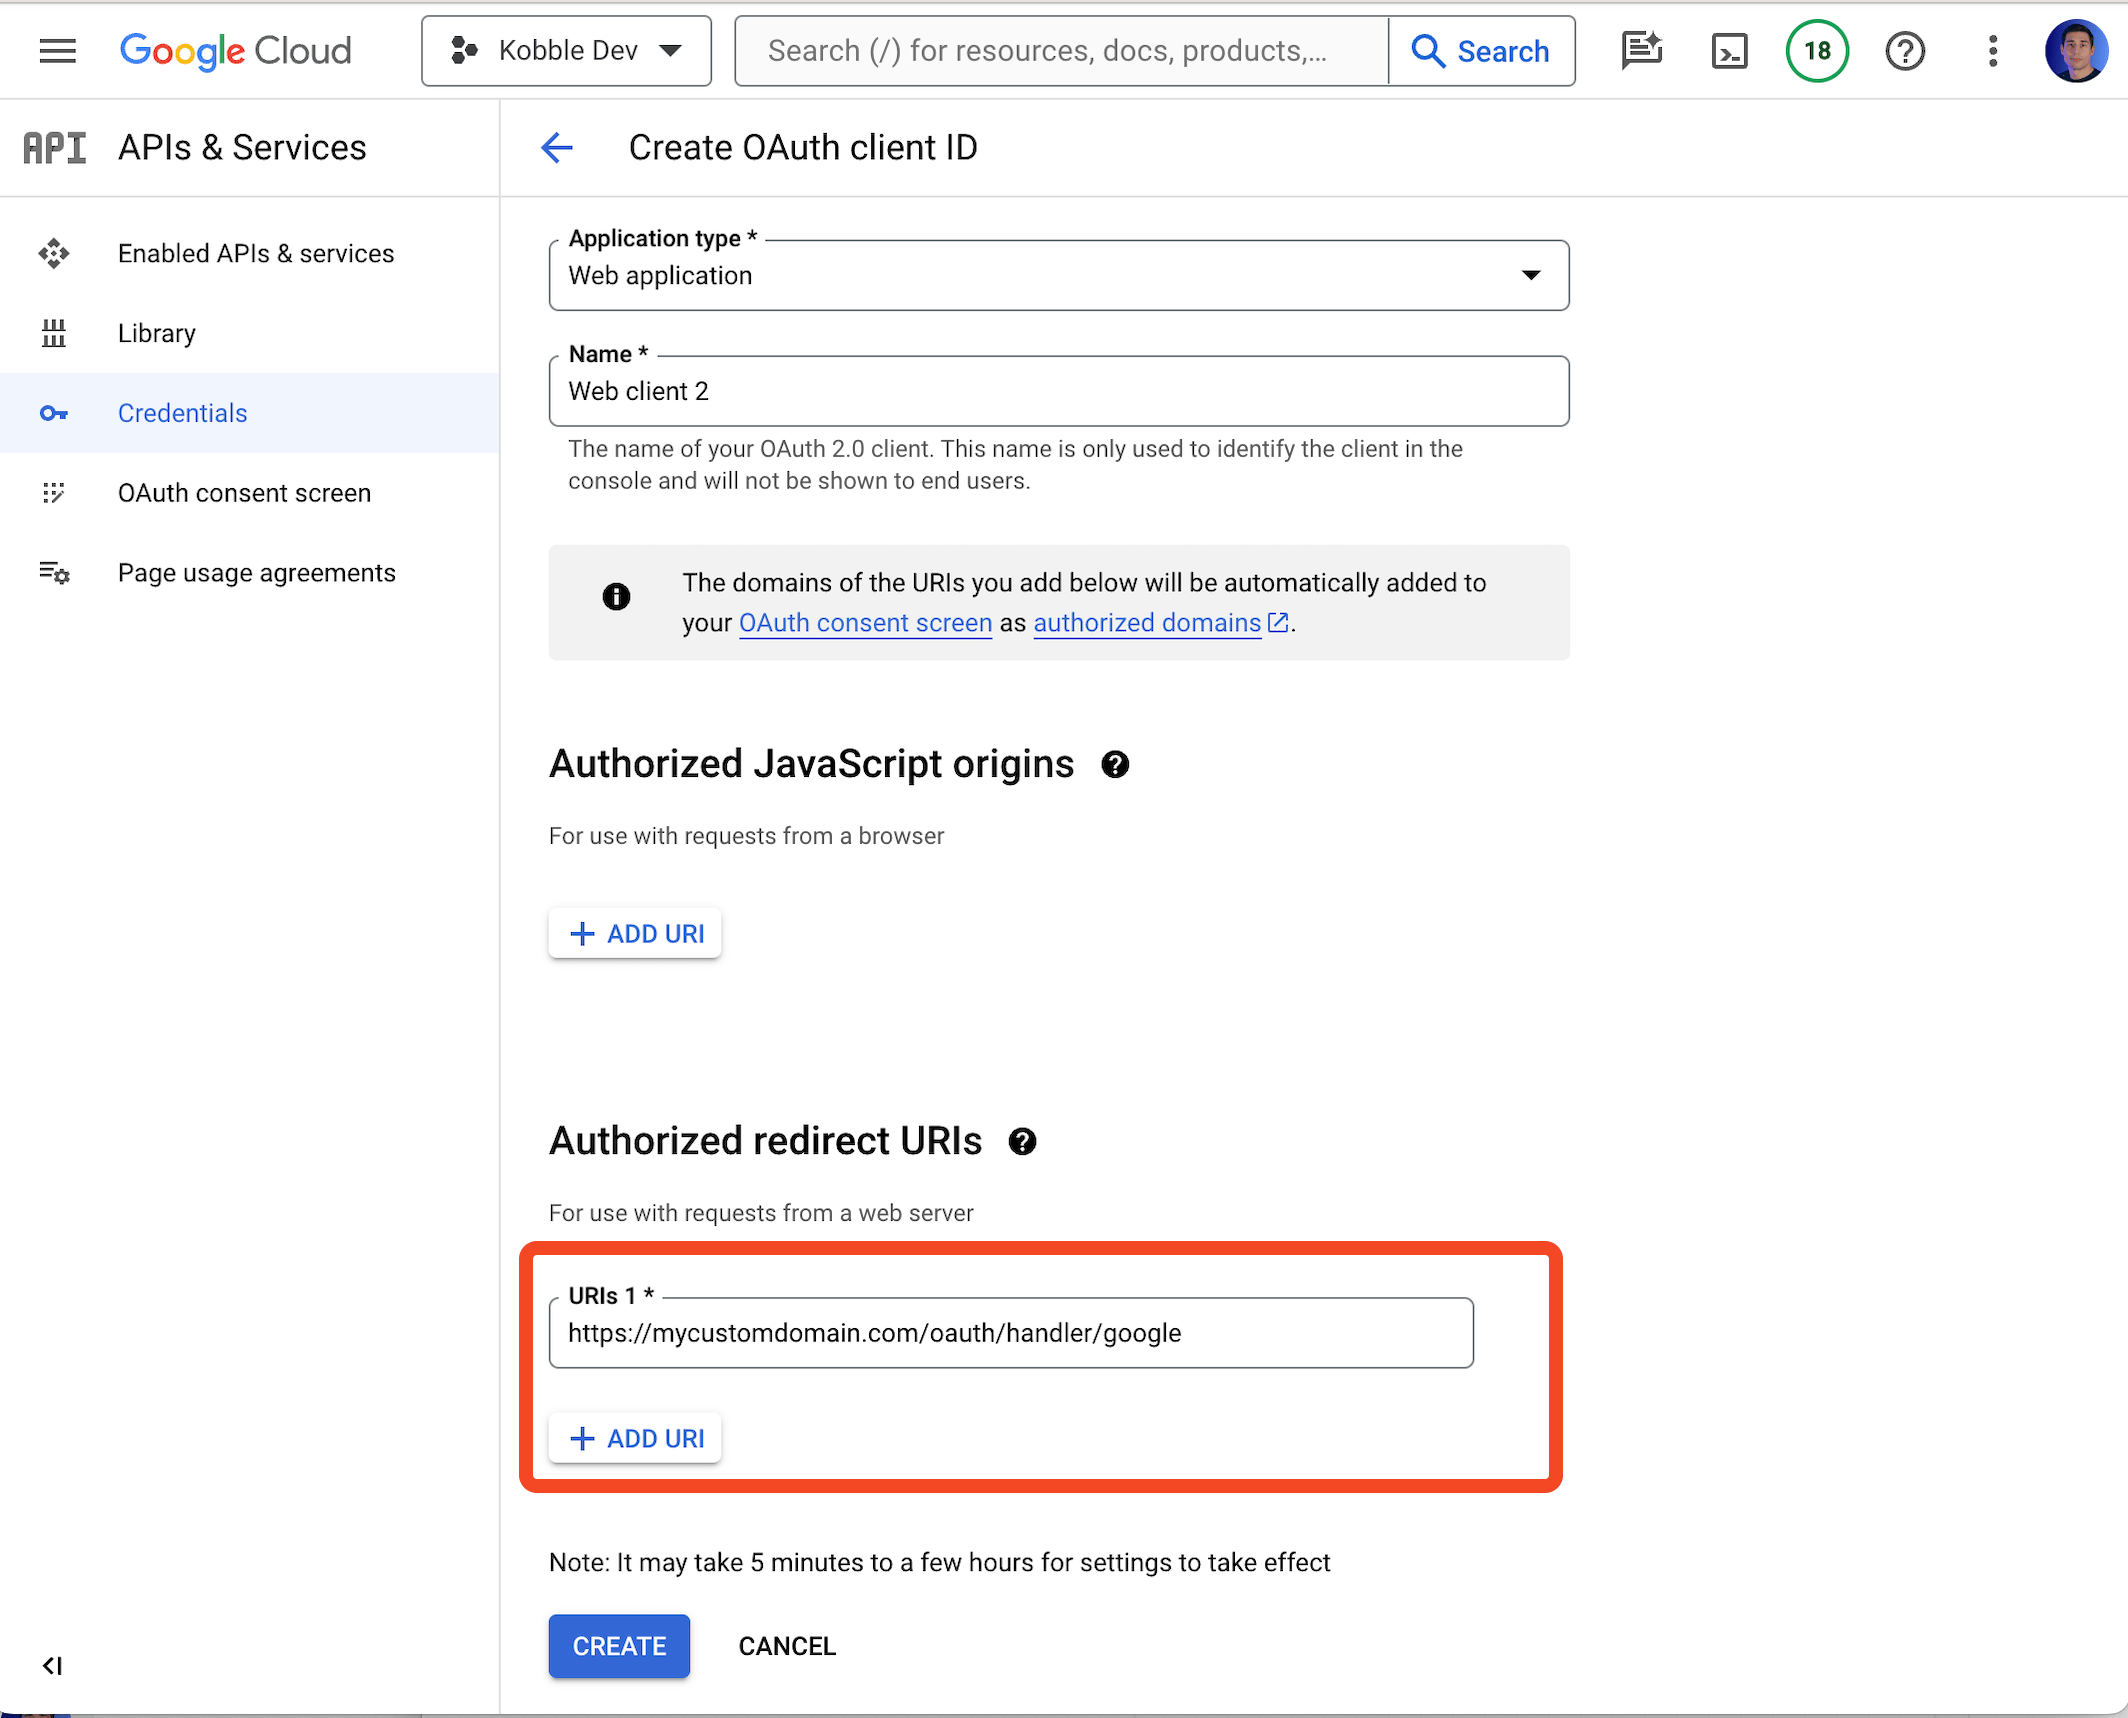
Task: Activate Cloud Shell terminal icon
Action: (1729, 50)
